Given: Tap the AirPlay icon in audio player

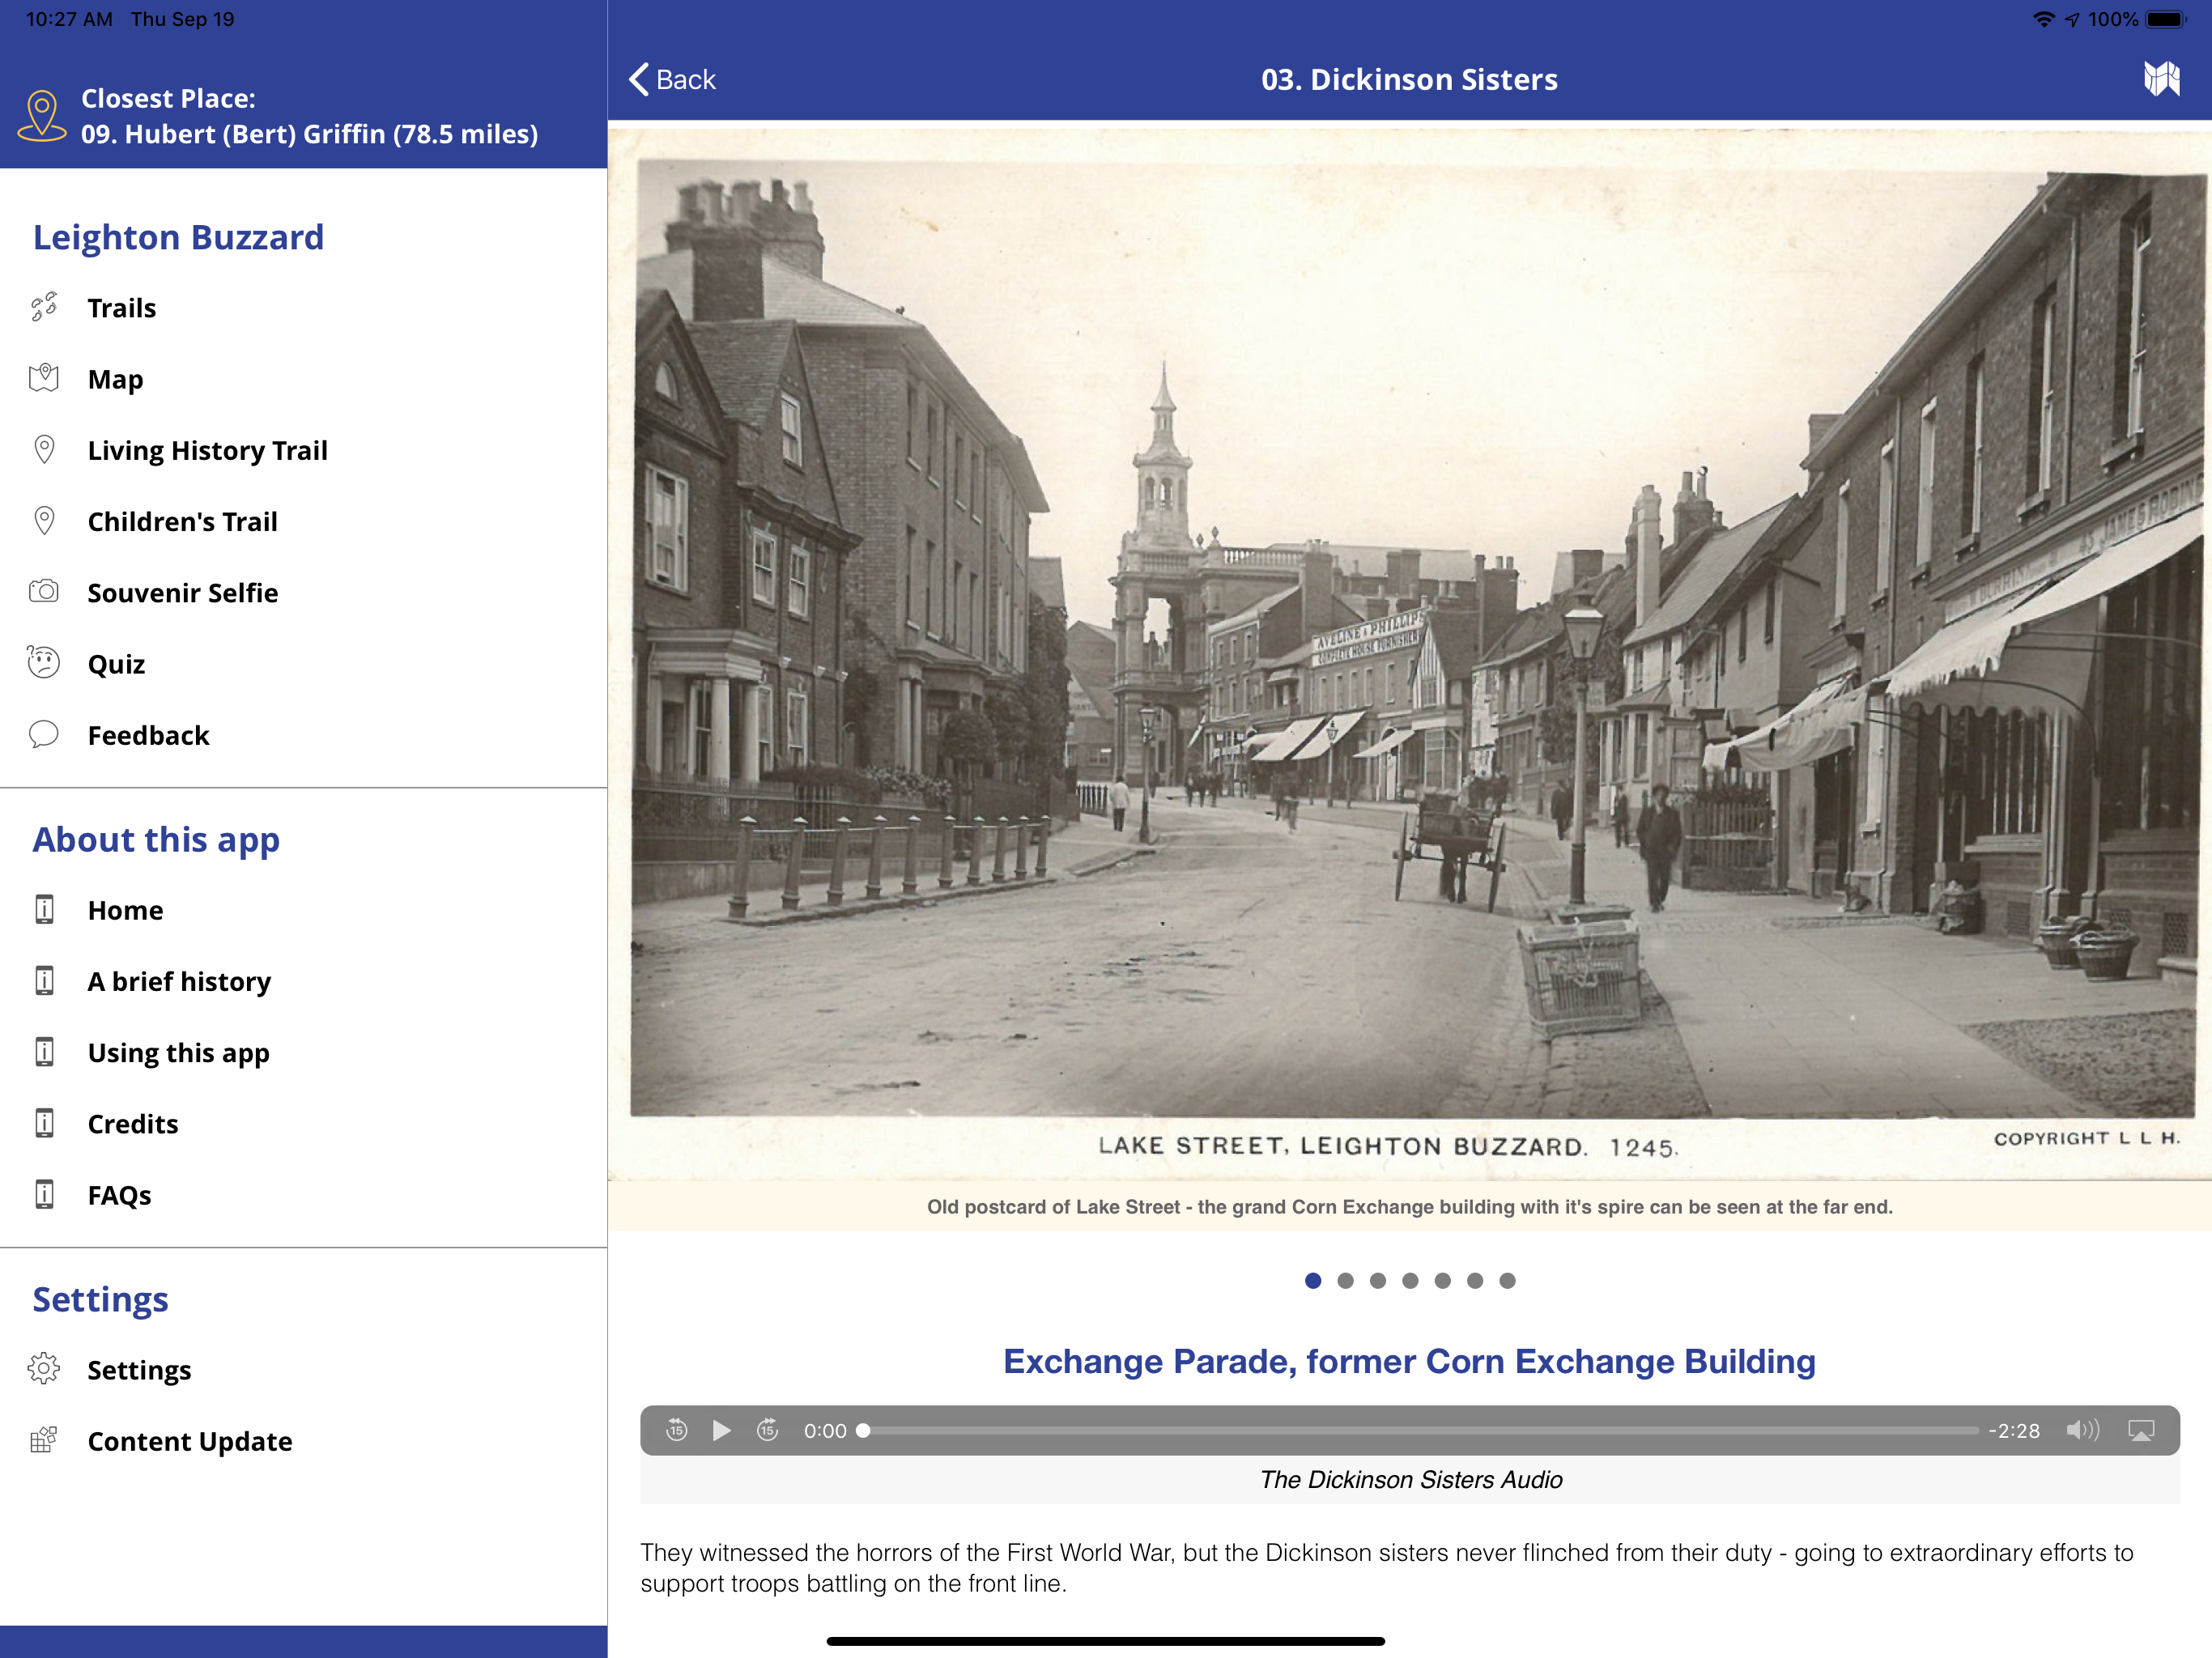Looking at the screenshot, I should click(2141, 1430).
